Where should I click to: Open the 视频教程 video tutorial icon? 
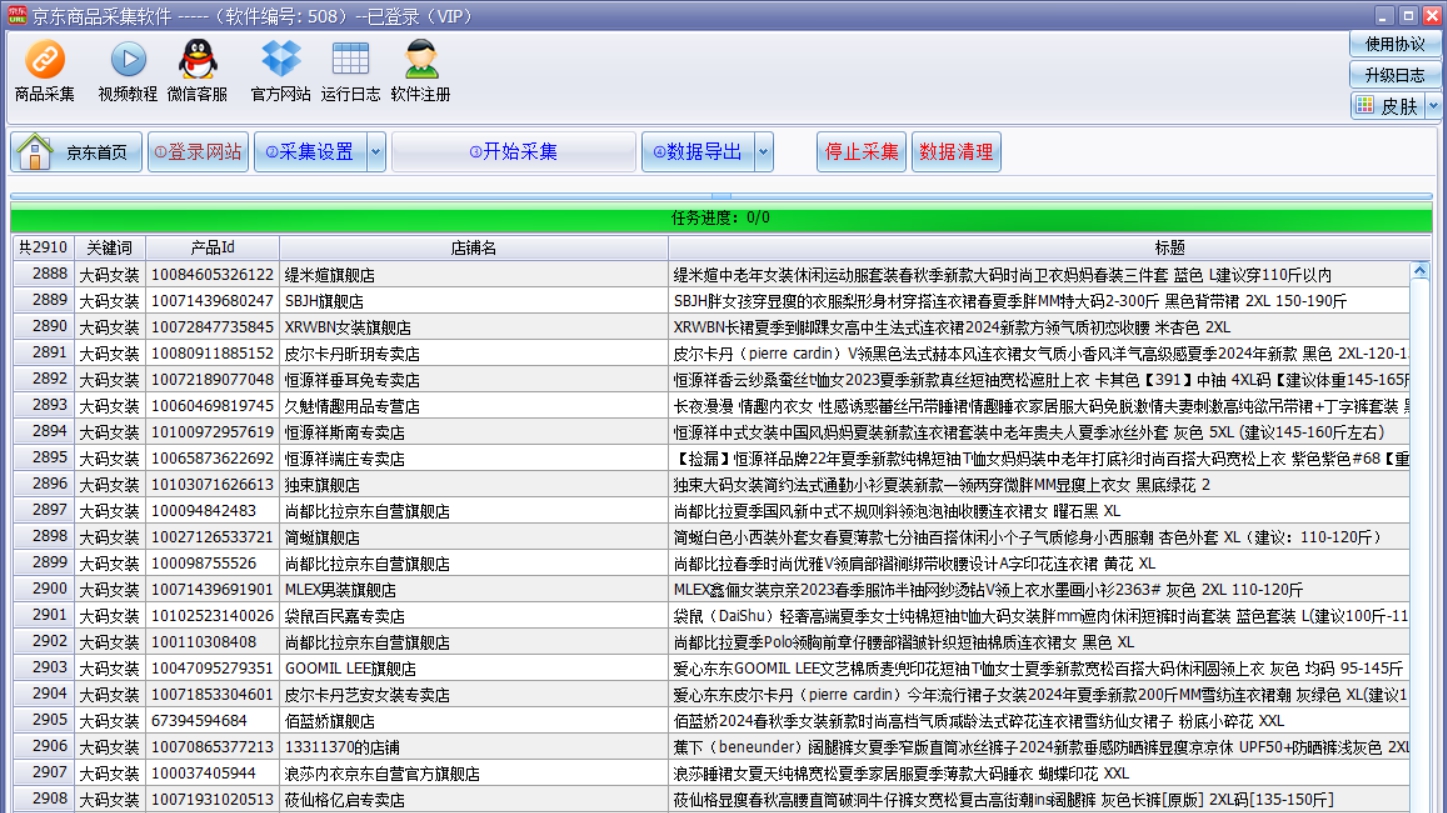[x=128, y=60]
